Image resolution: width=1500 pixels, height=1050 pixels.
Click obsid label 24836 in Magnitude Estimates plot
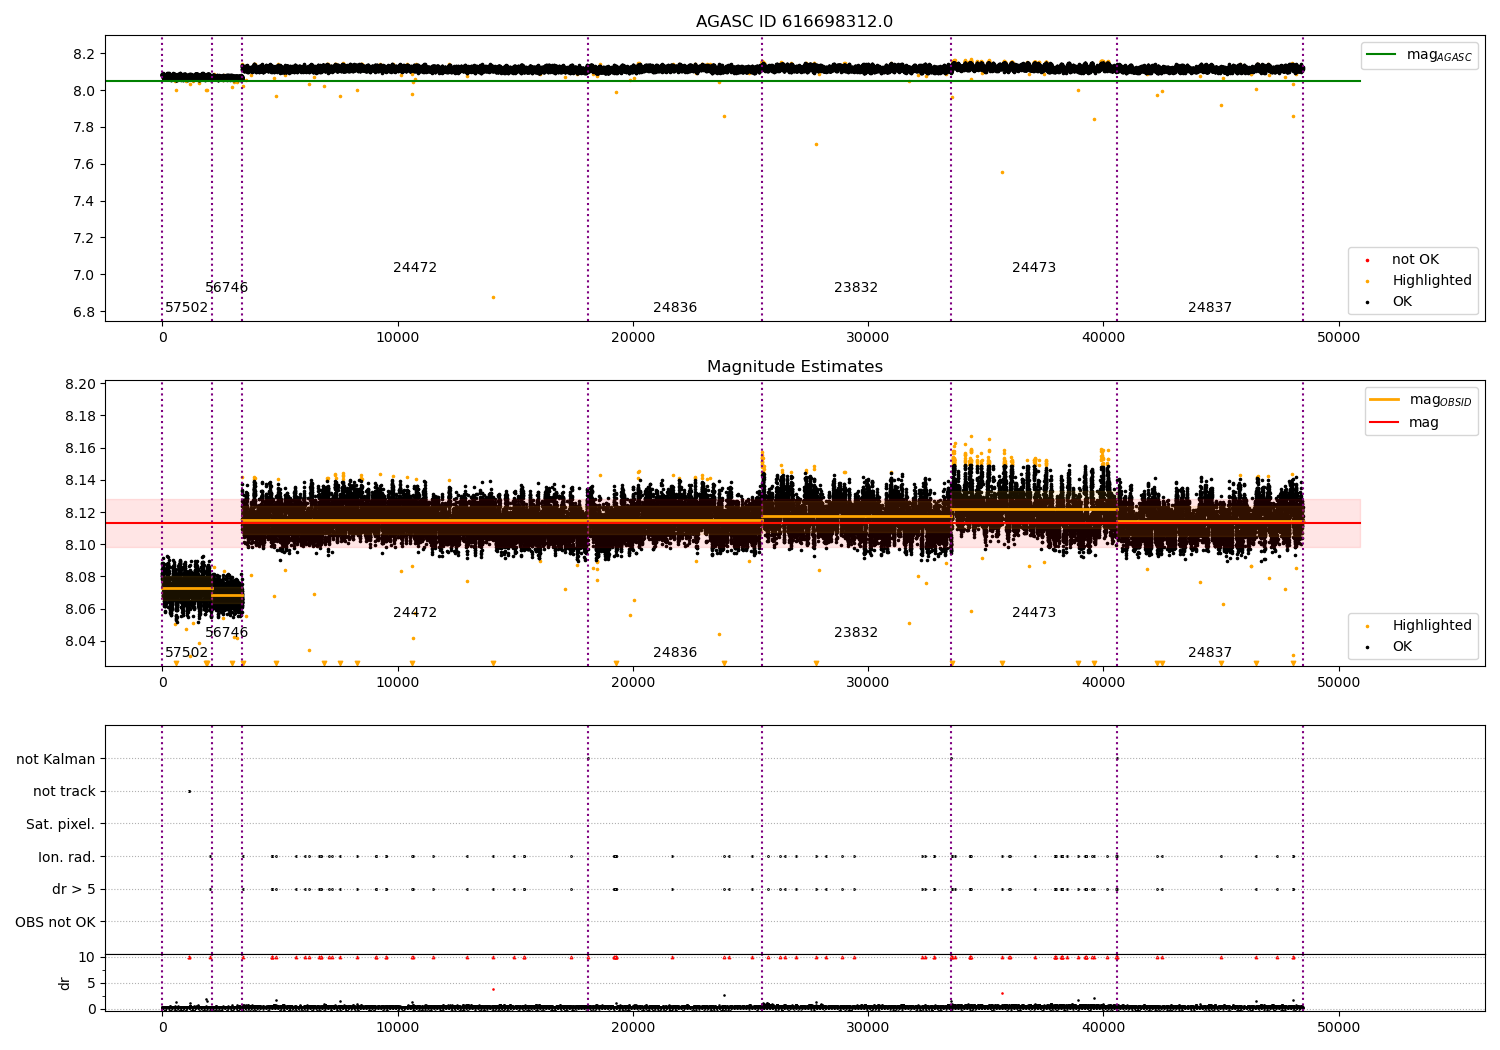(675, 653)
